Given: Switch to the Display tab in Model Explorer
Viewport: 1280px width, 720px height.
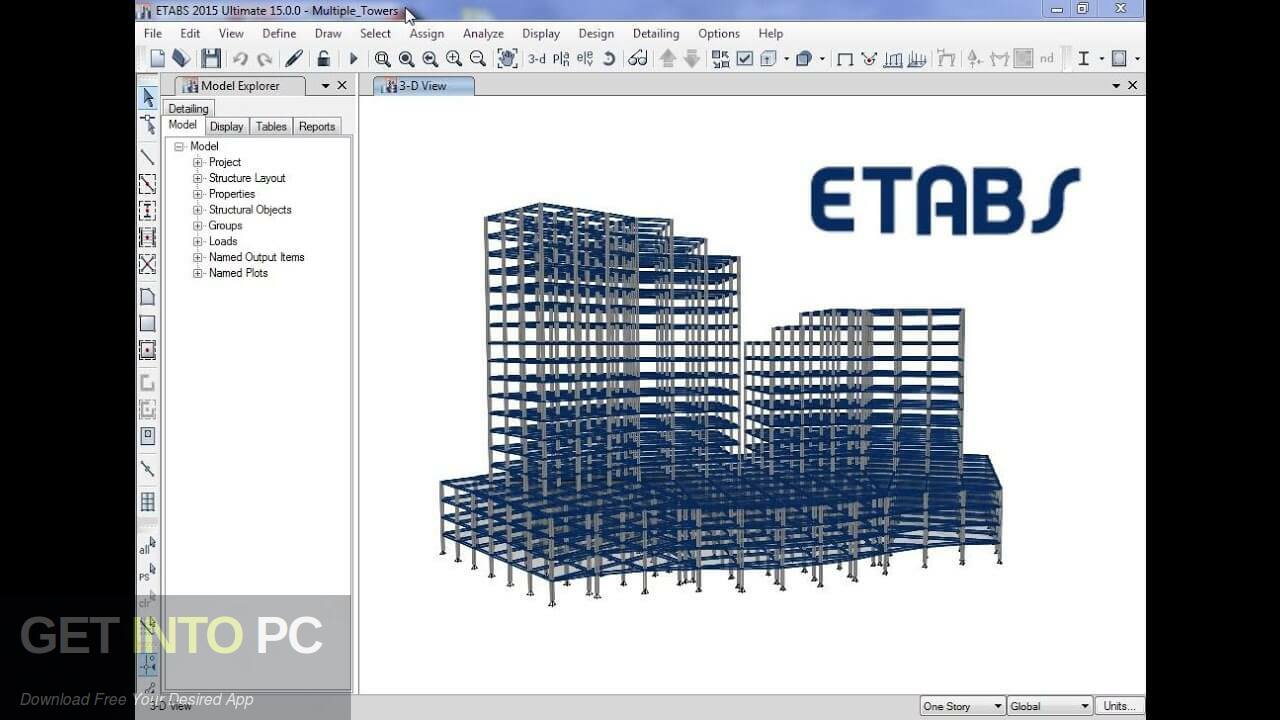Looking at the screenshot, I should (226, 126).
